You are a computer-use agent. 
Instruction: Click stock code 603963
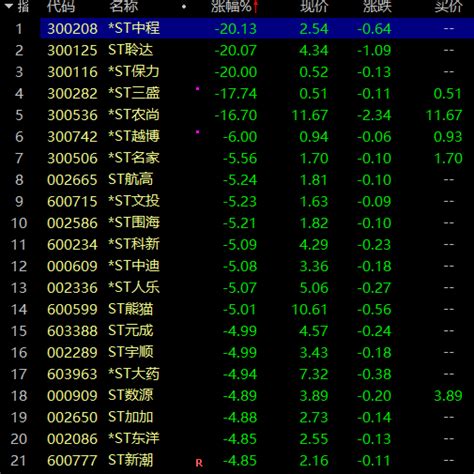pyautogui.click(x=72, y=374)
